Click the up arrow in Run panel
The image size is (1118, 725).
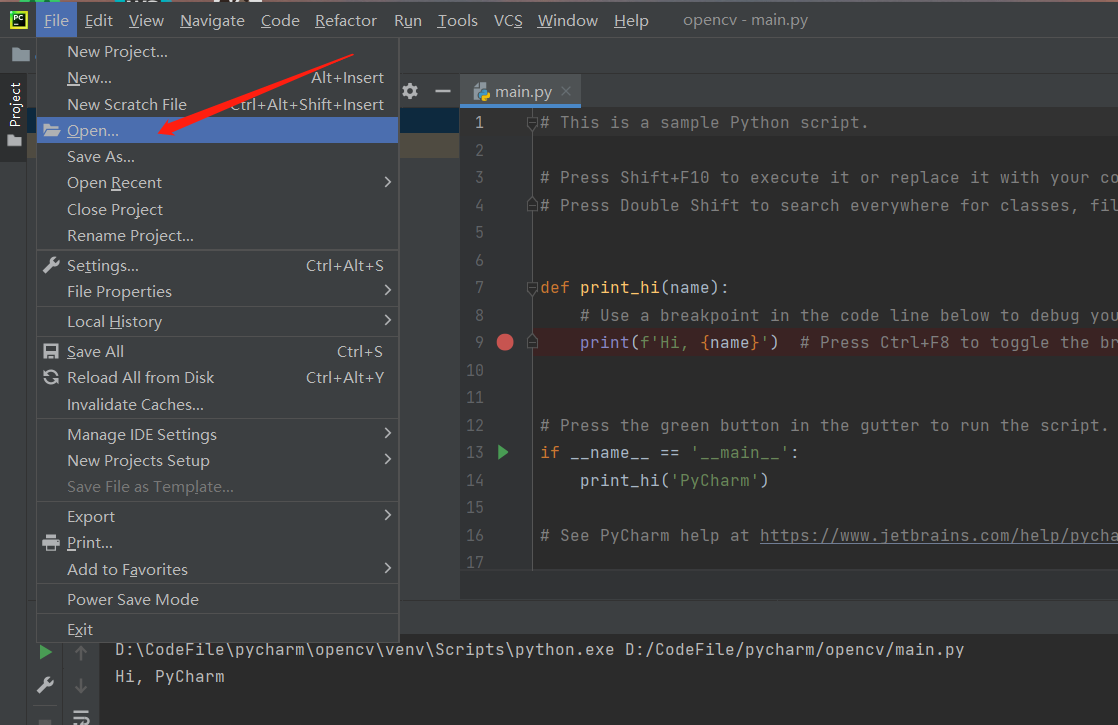click(x=81, y=652)
